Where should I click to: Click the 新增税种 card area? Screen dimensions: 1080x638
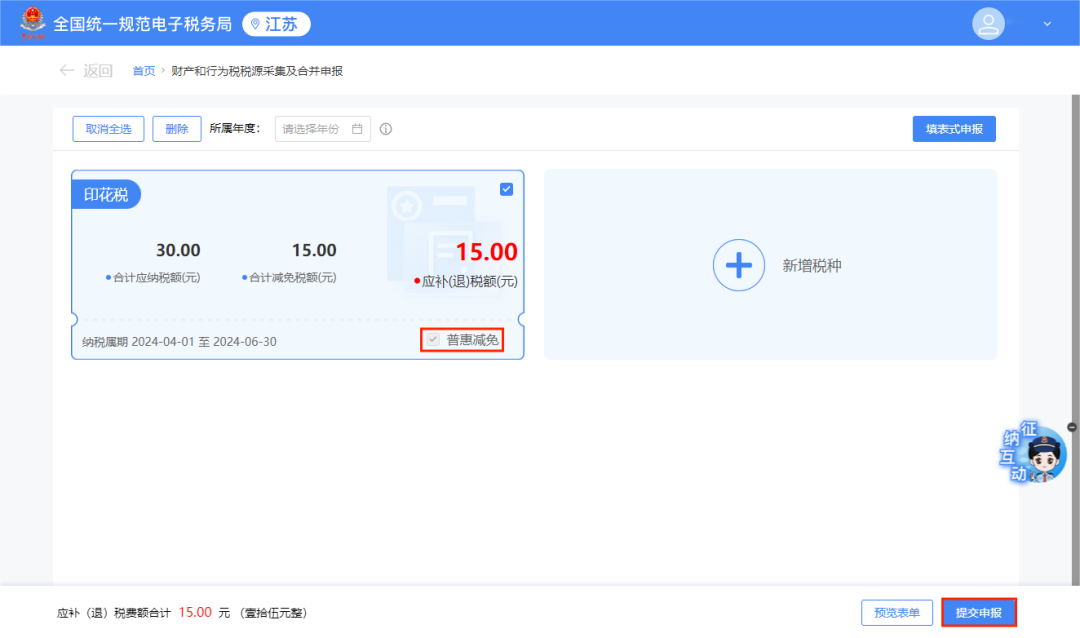tap(770, 265)
